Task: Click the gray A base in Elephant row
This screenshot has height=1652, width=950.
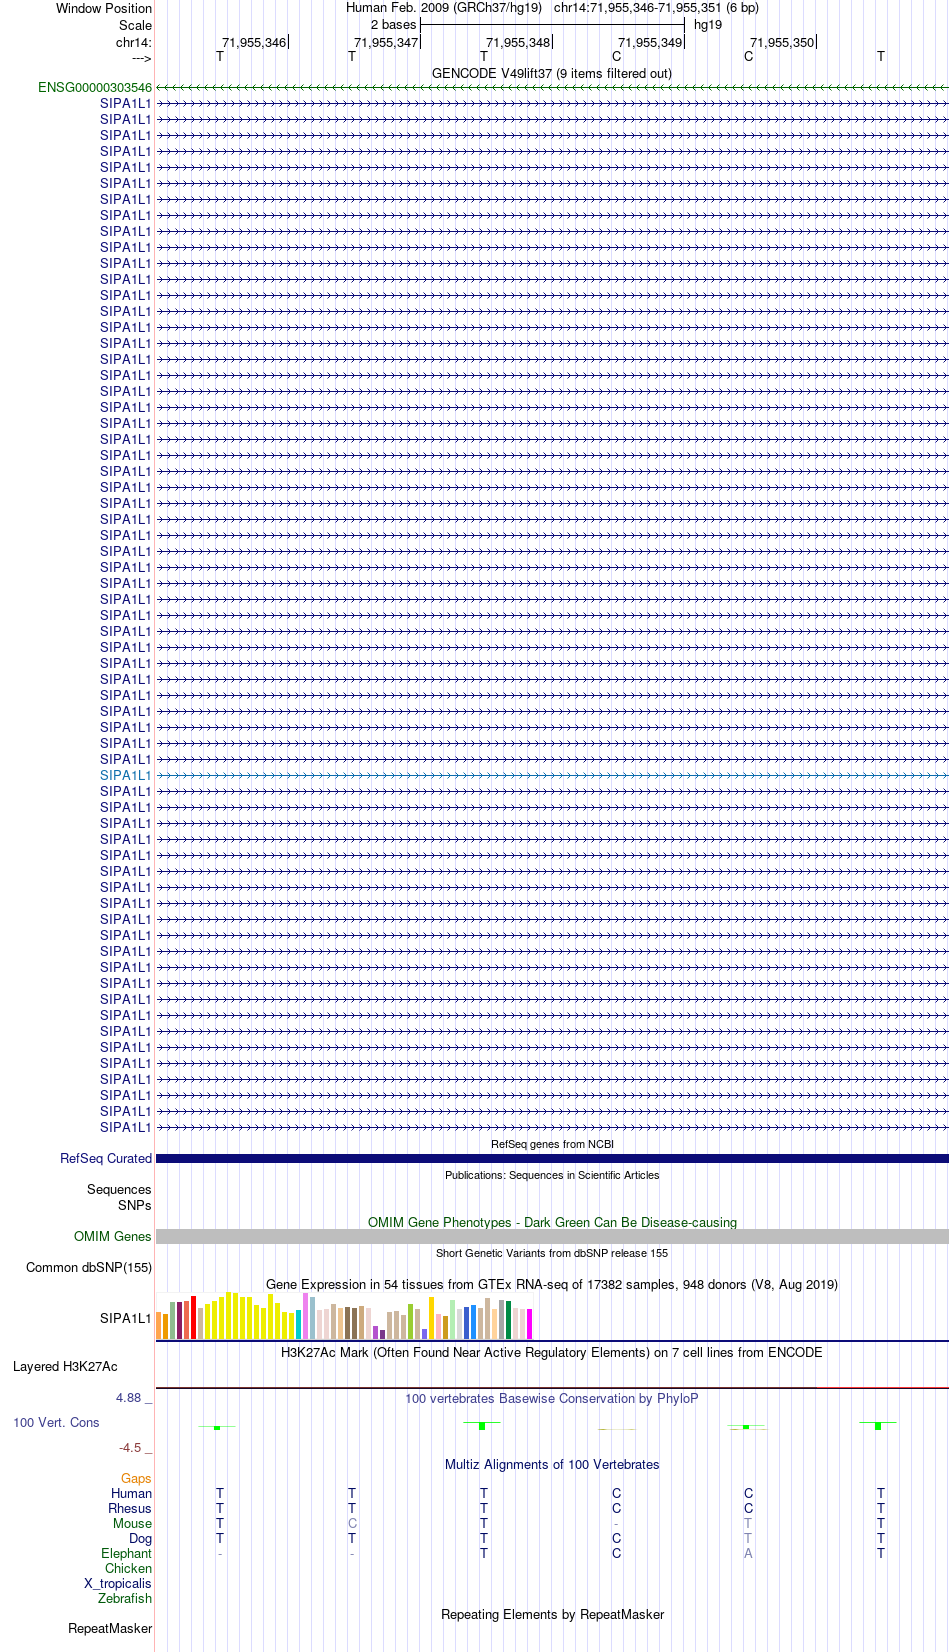Action: [x=748, y=1554]
